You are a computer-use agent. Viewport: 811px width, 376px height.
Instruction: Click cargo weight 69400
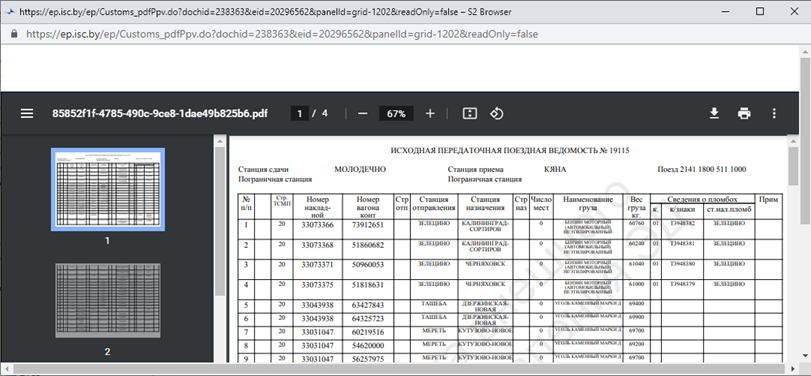pyautogui.click(x=637, y=304)
